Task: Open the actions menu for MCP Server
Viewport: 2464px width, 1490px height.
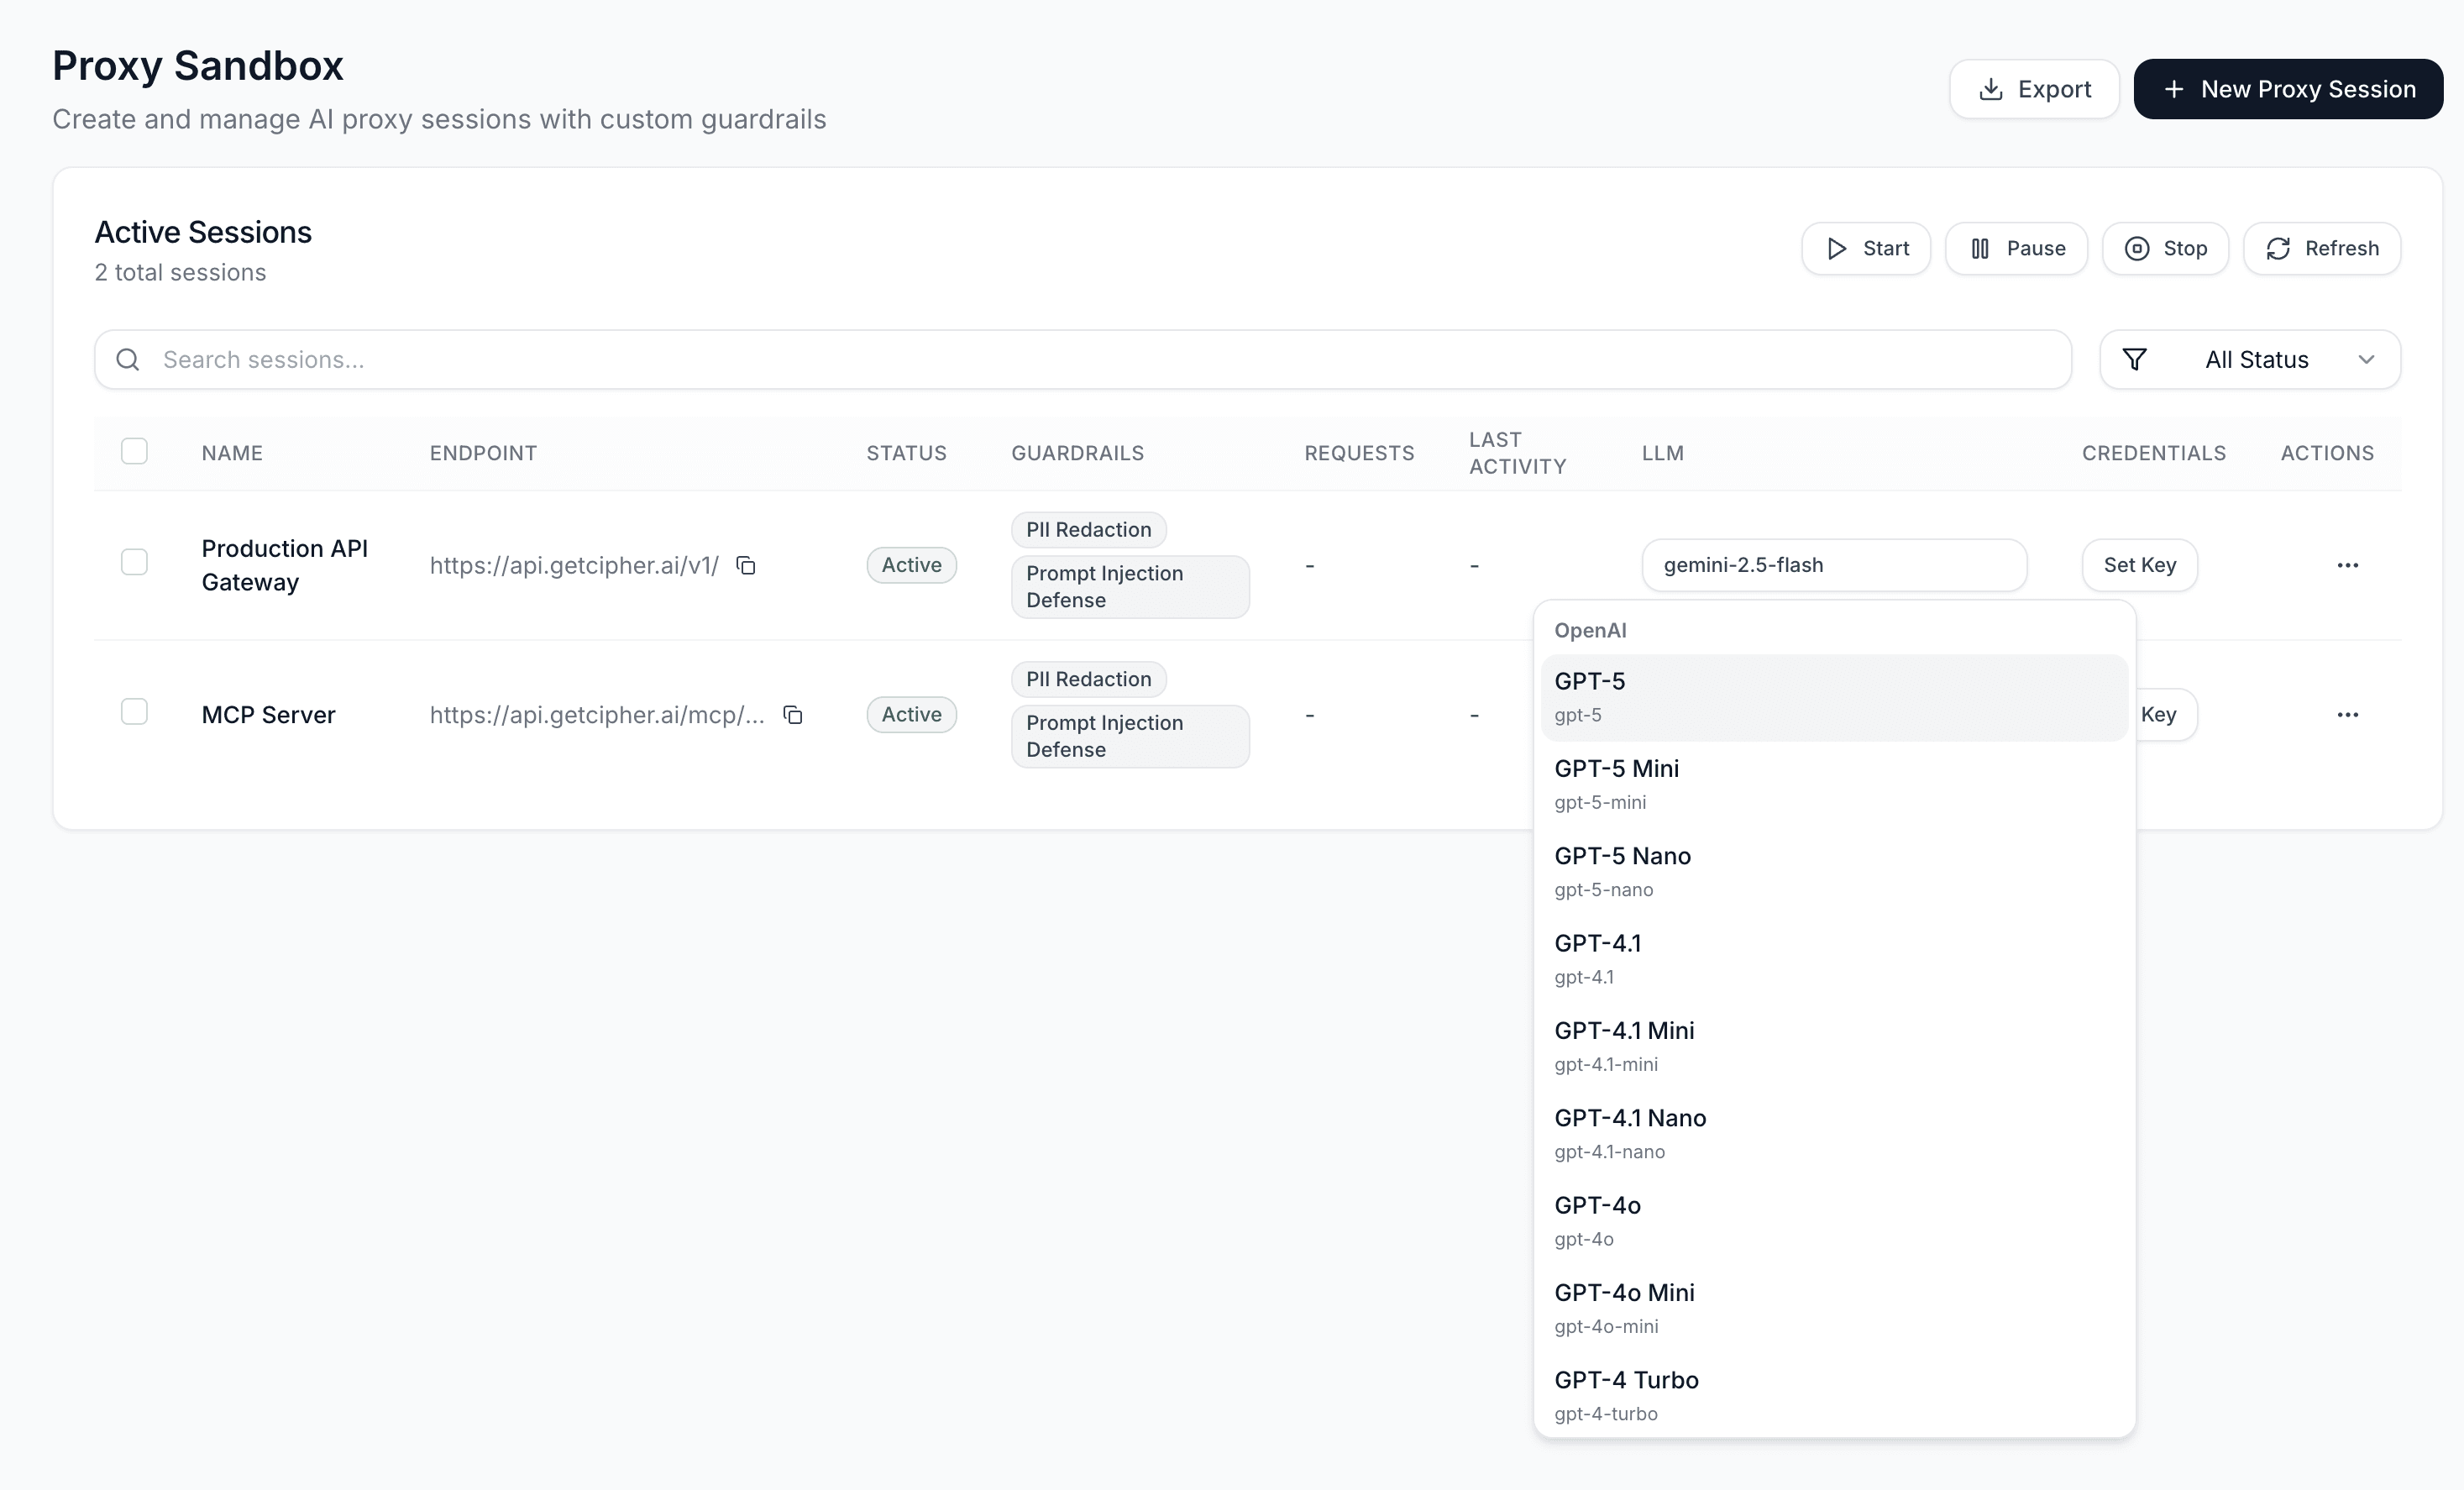Action: (2348, 714)
